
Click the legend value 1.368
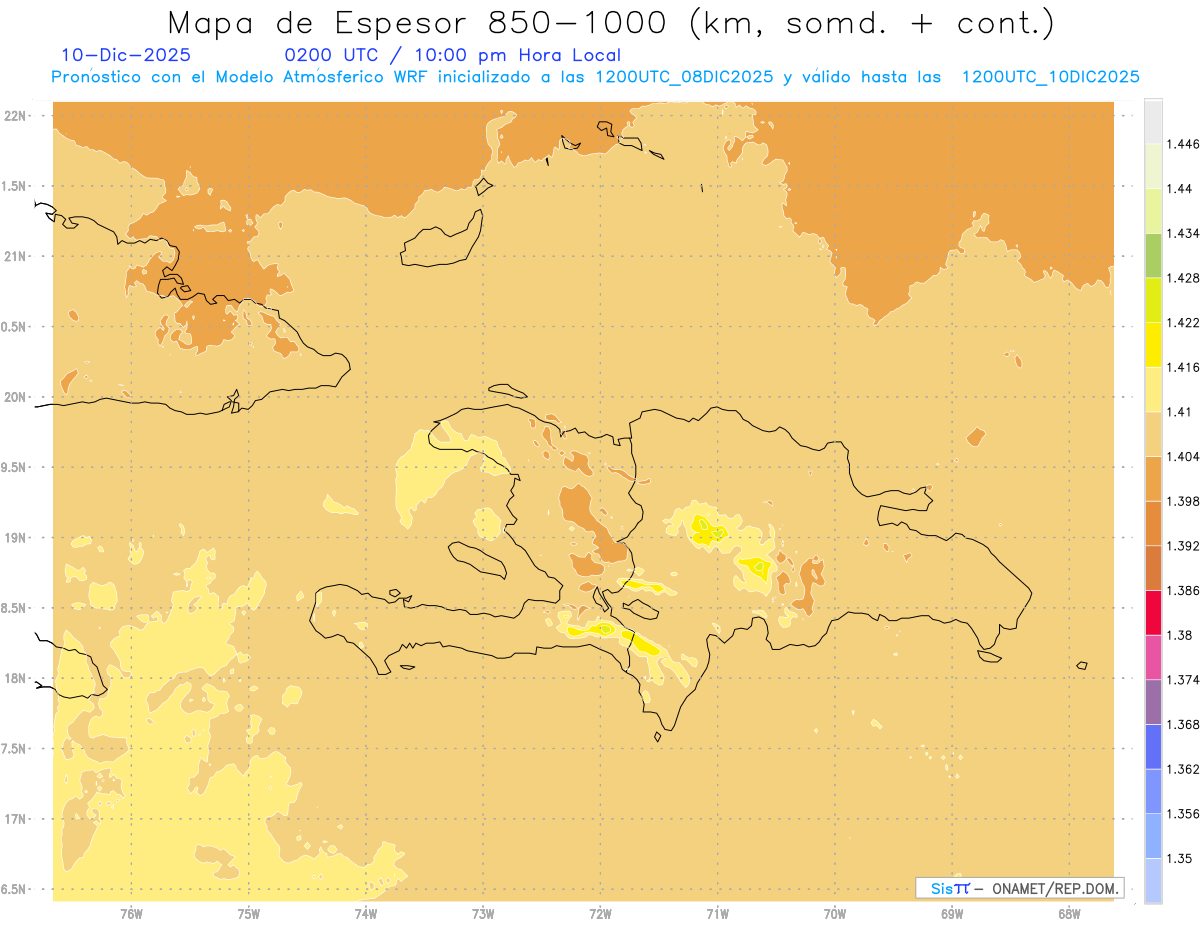click(1184, 724)
